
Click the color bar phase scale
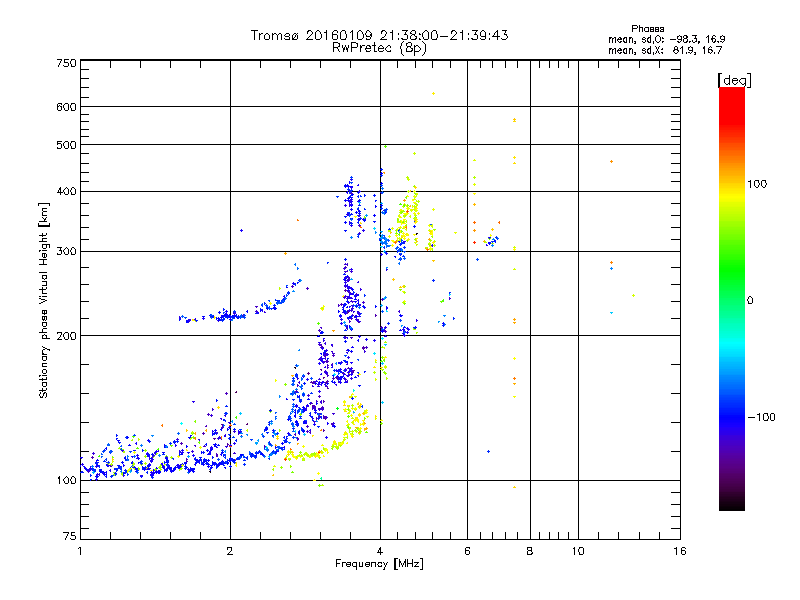point(732,298)
